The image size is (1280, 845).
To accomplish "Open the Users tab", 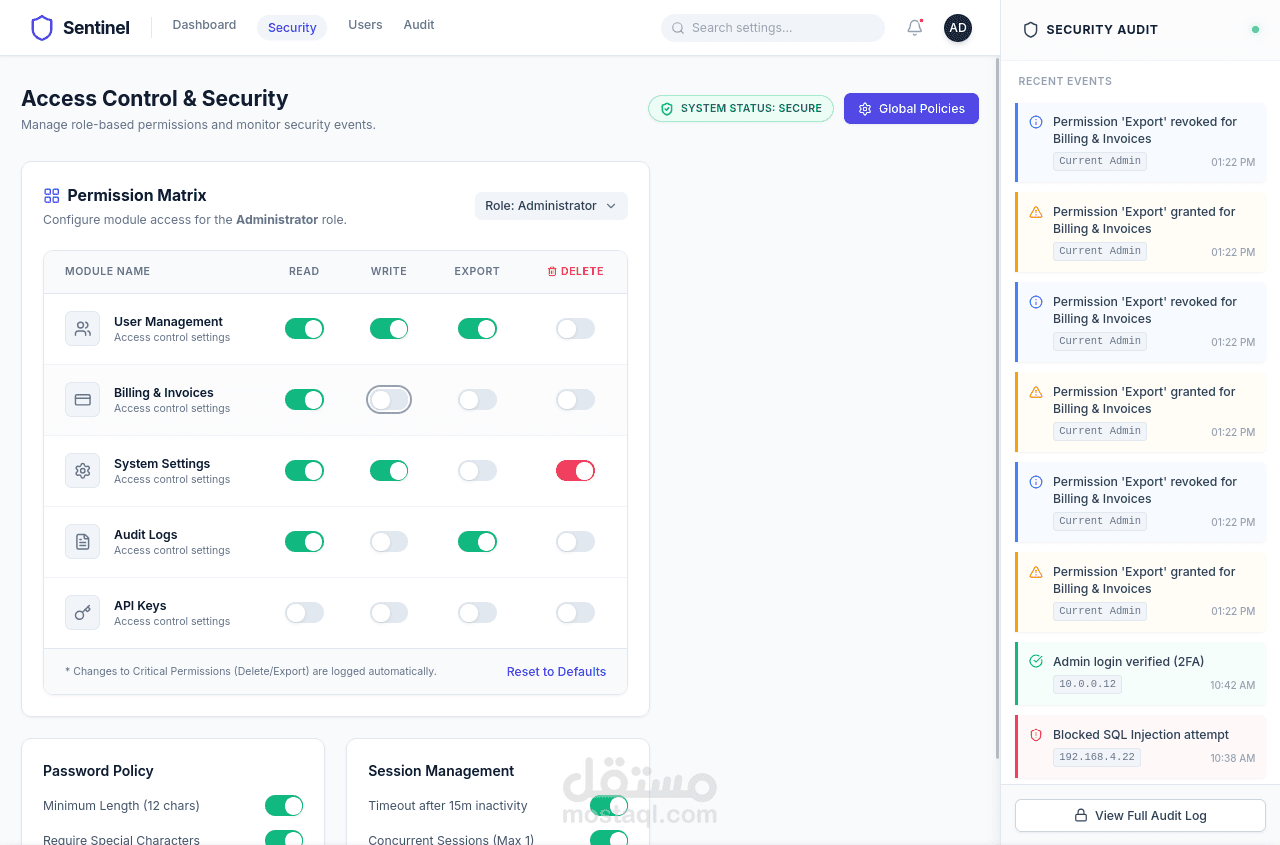I will pos(365,25).
